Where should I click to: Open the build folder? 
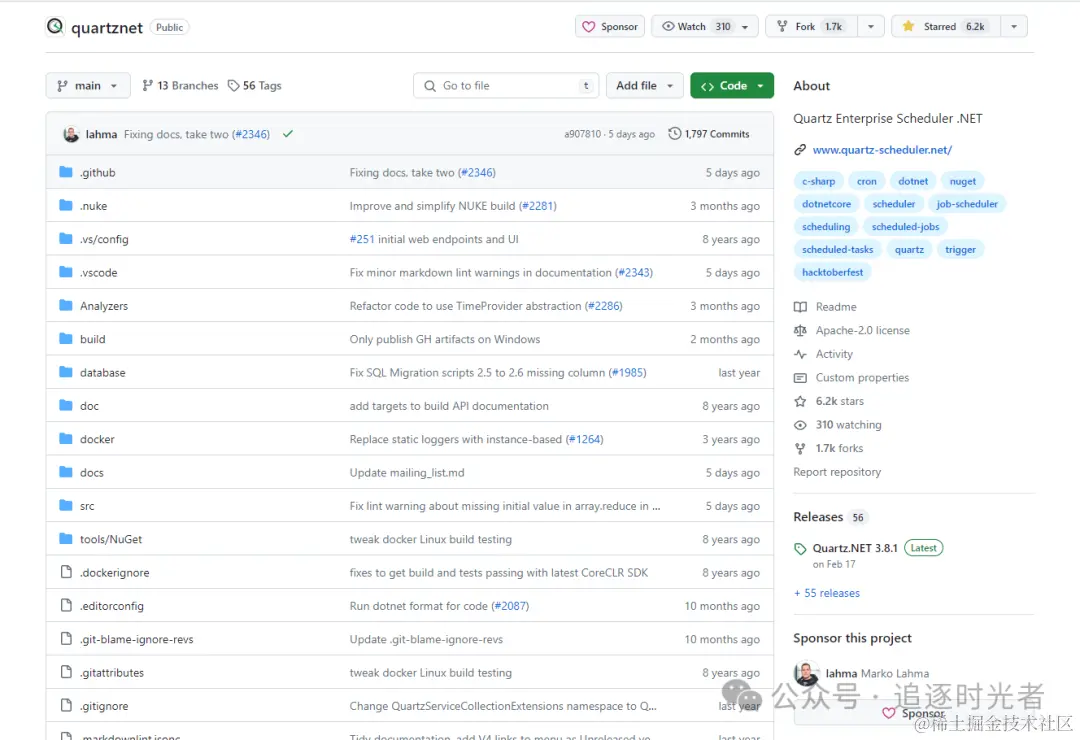92,339
